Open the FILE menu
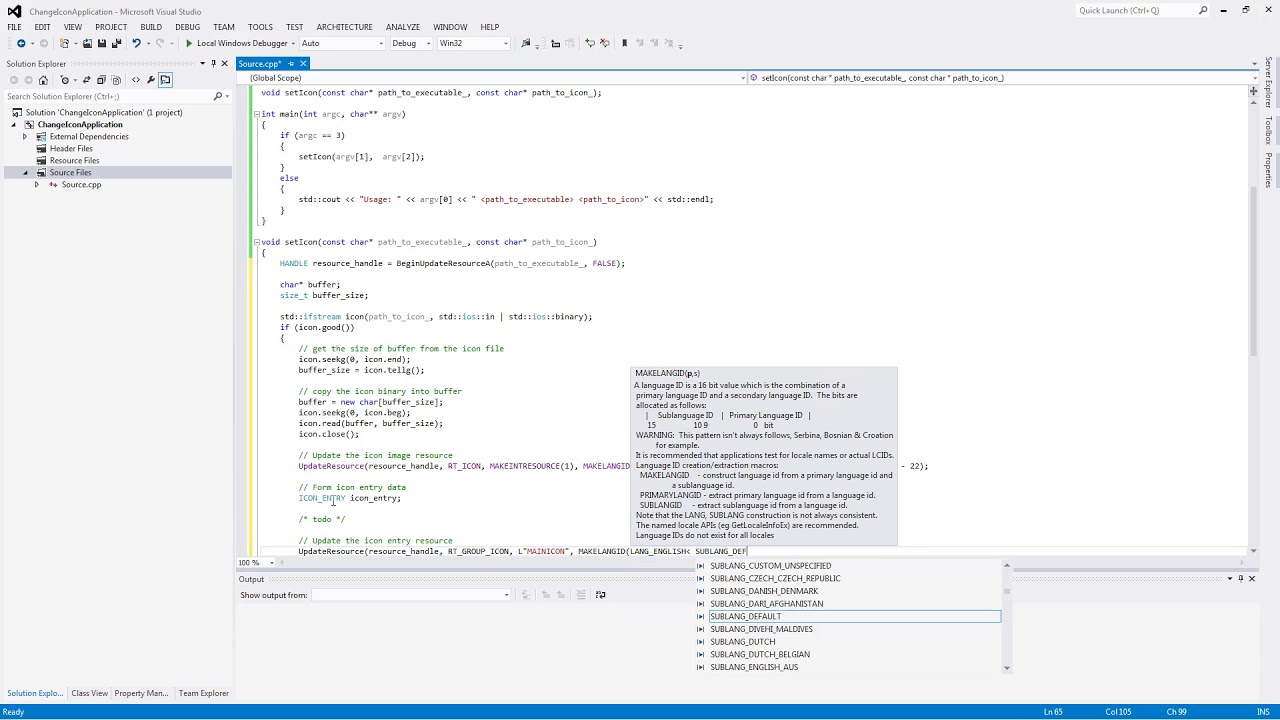The image size is (1280, 720). [x=15, y=27]
